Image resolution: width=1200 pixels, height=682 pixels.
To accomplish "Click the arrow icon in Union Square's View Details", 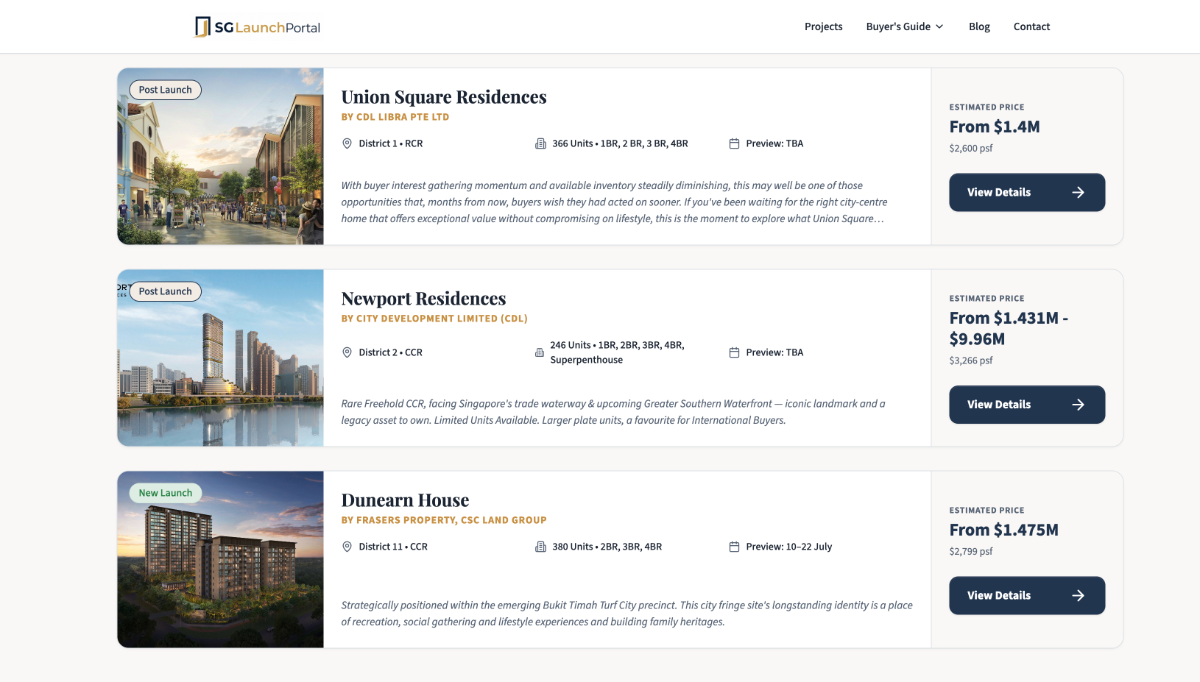I will click(1078, 192).
